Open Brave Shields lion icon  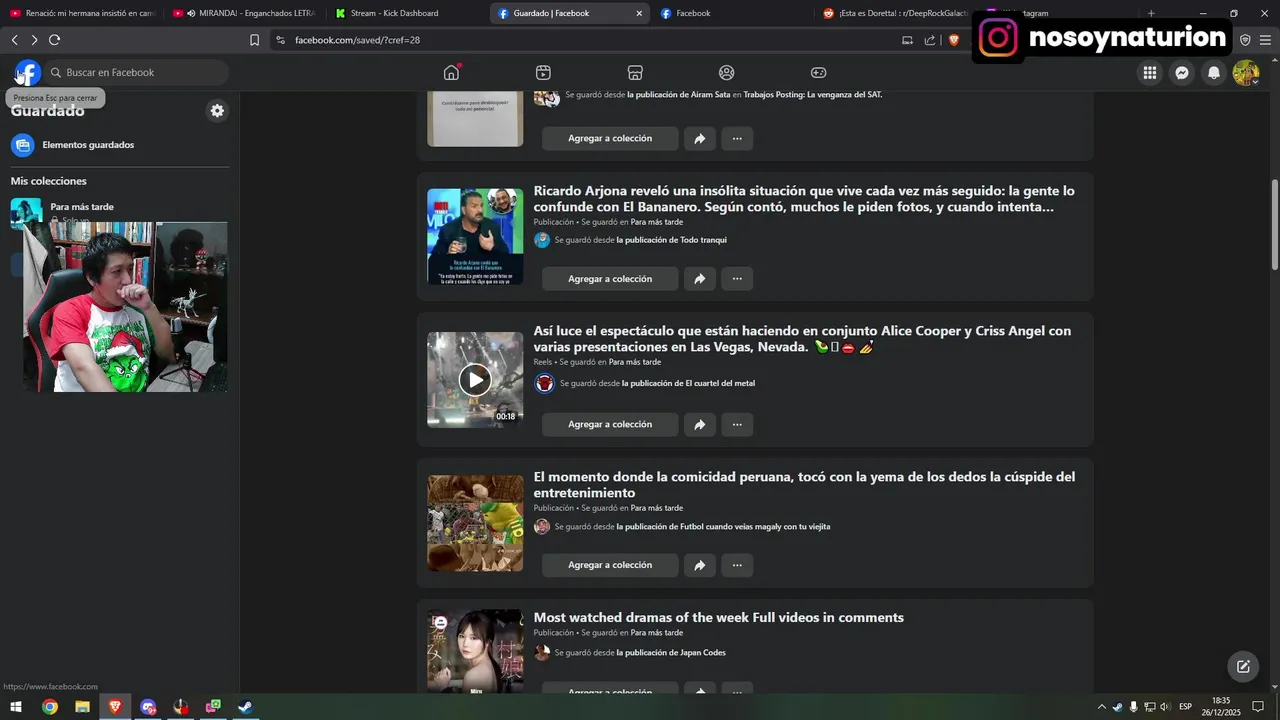click(953, 40)
